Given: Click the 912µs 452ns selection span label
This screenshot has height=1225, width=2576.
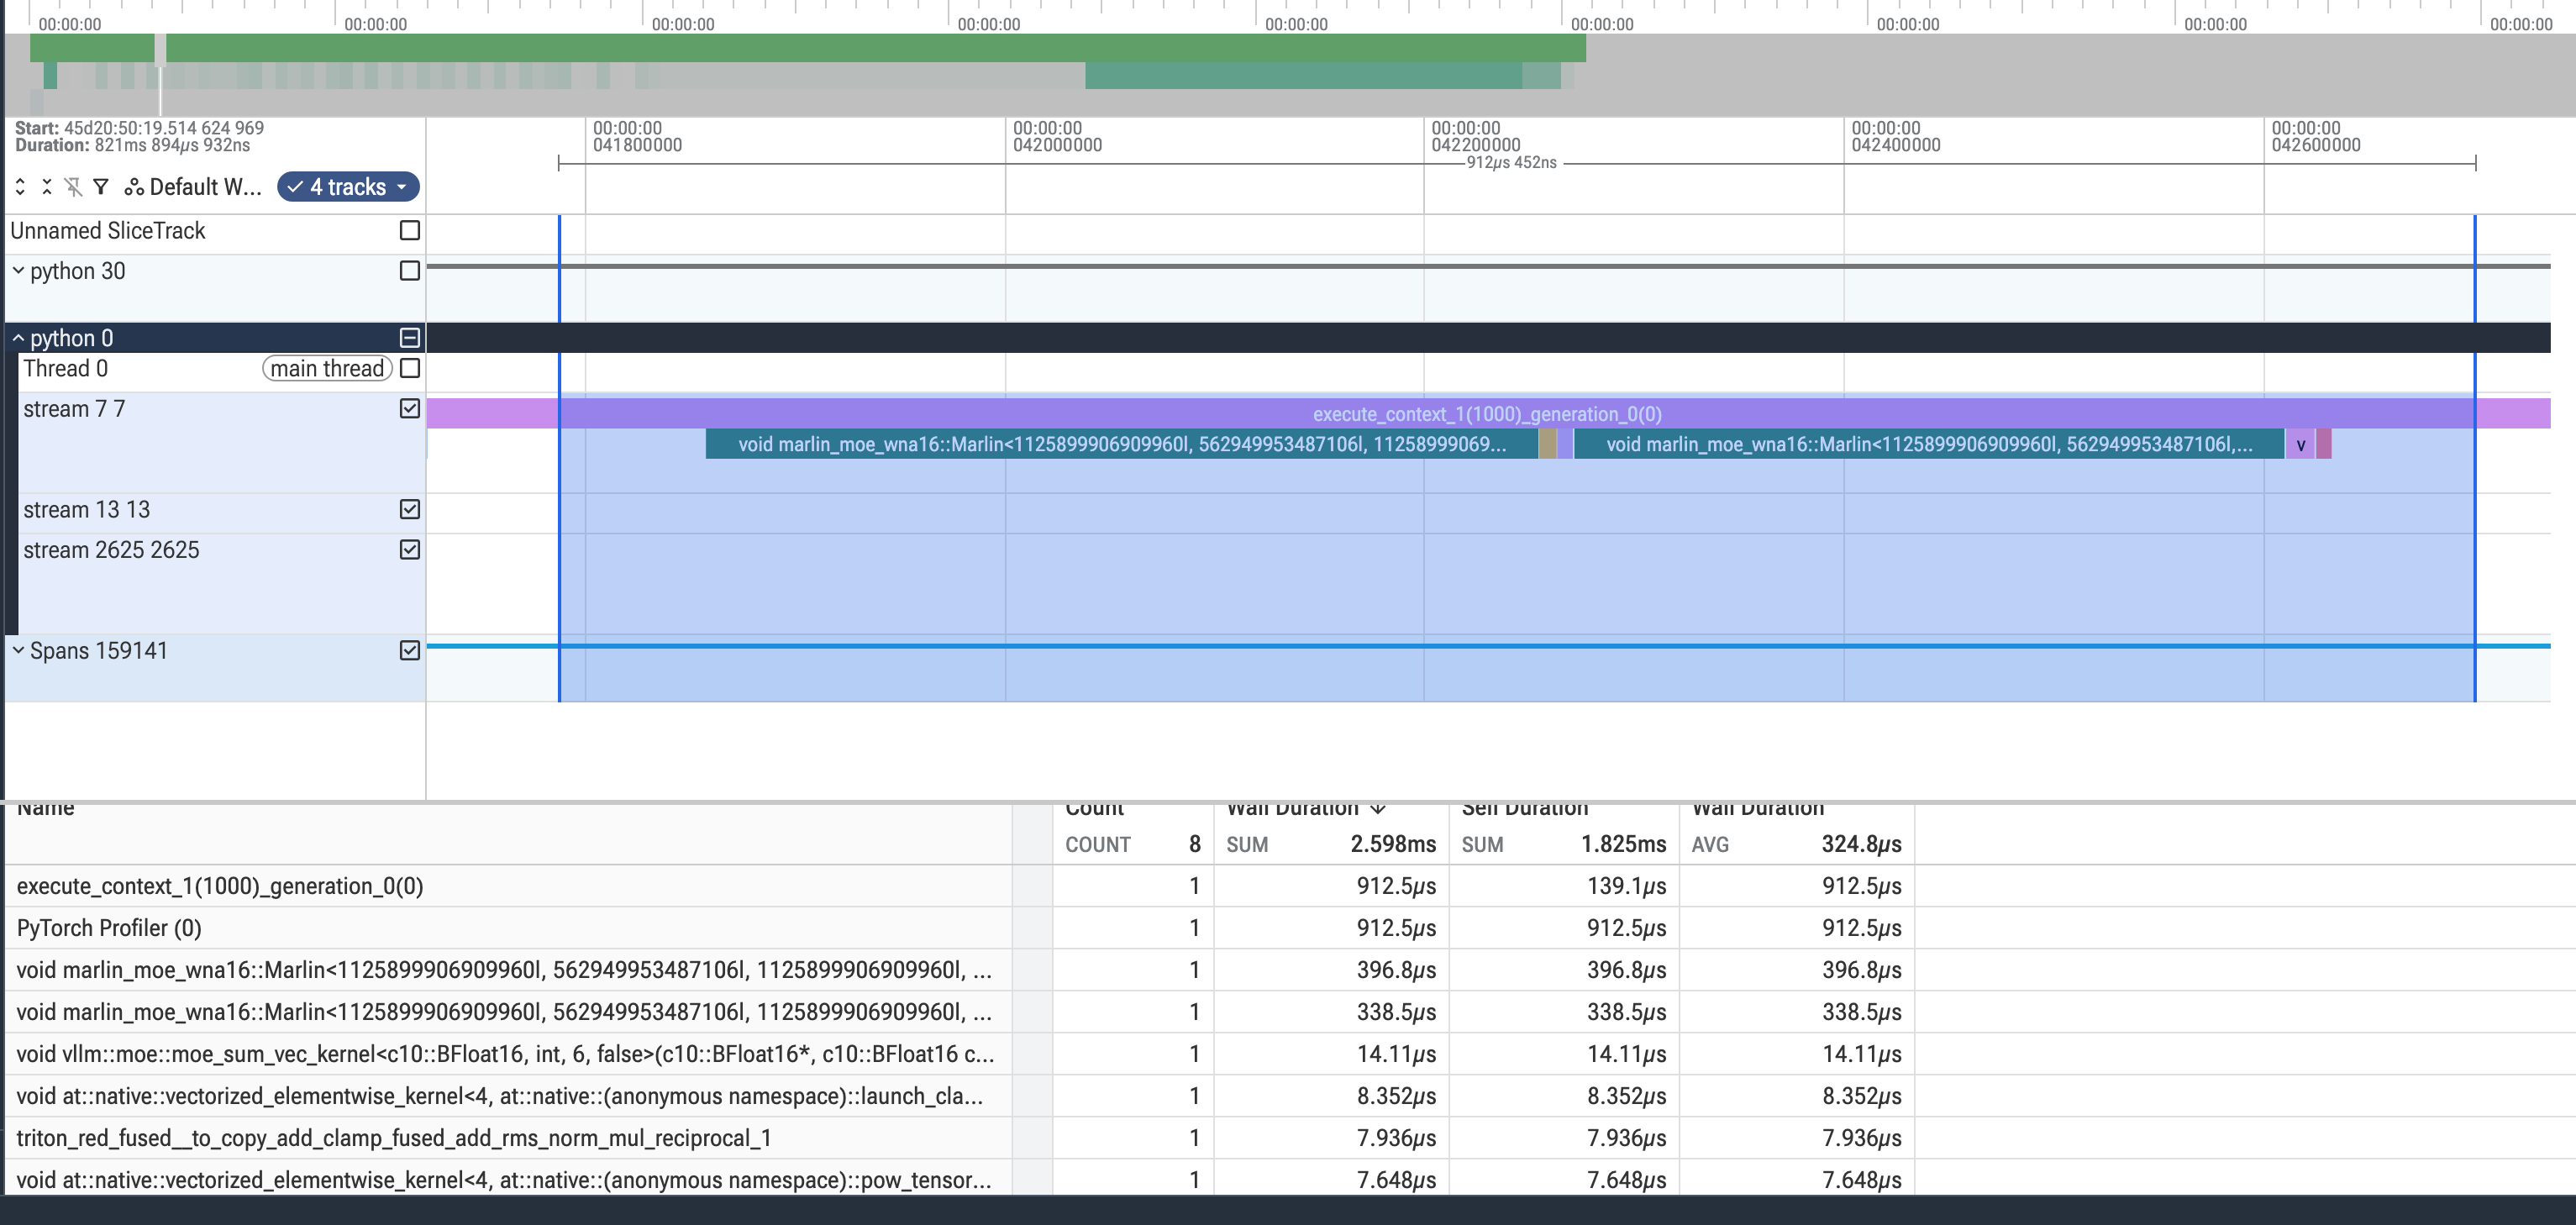Looking at the screenshot, I should click(x=1511, y=162).
